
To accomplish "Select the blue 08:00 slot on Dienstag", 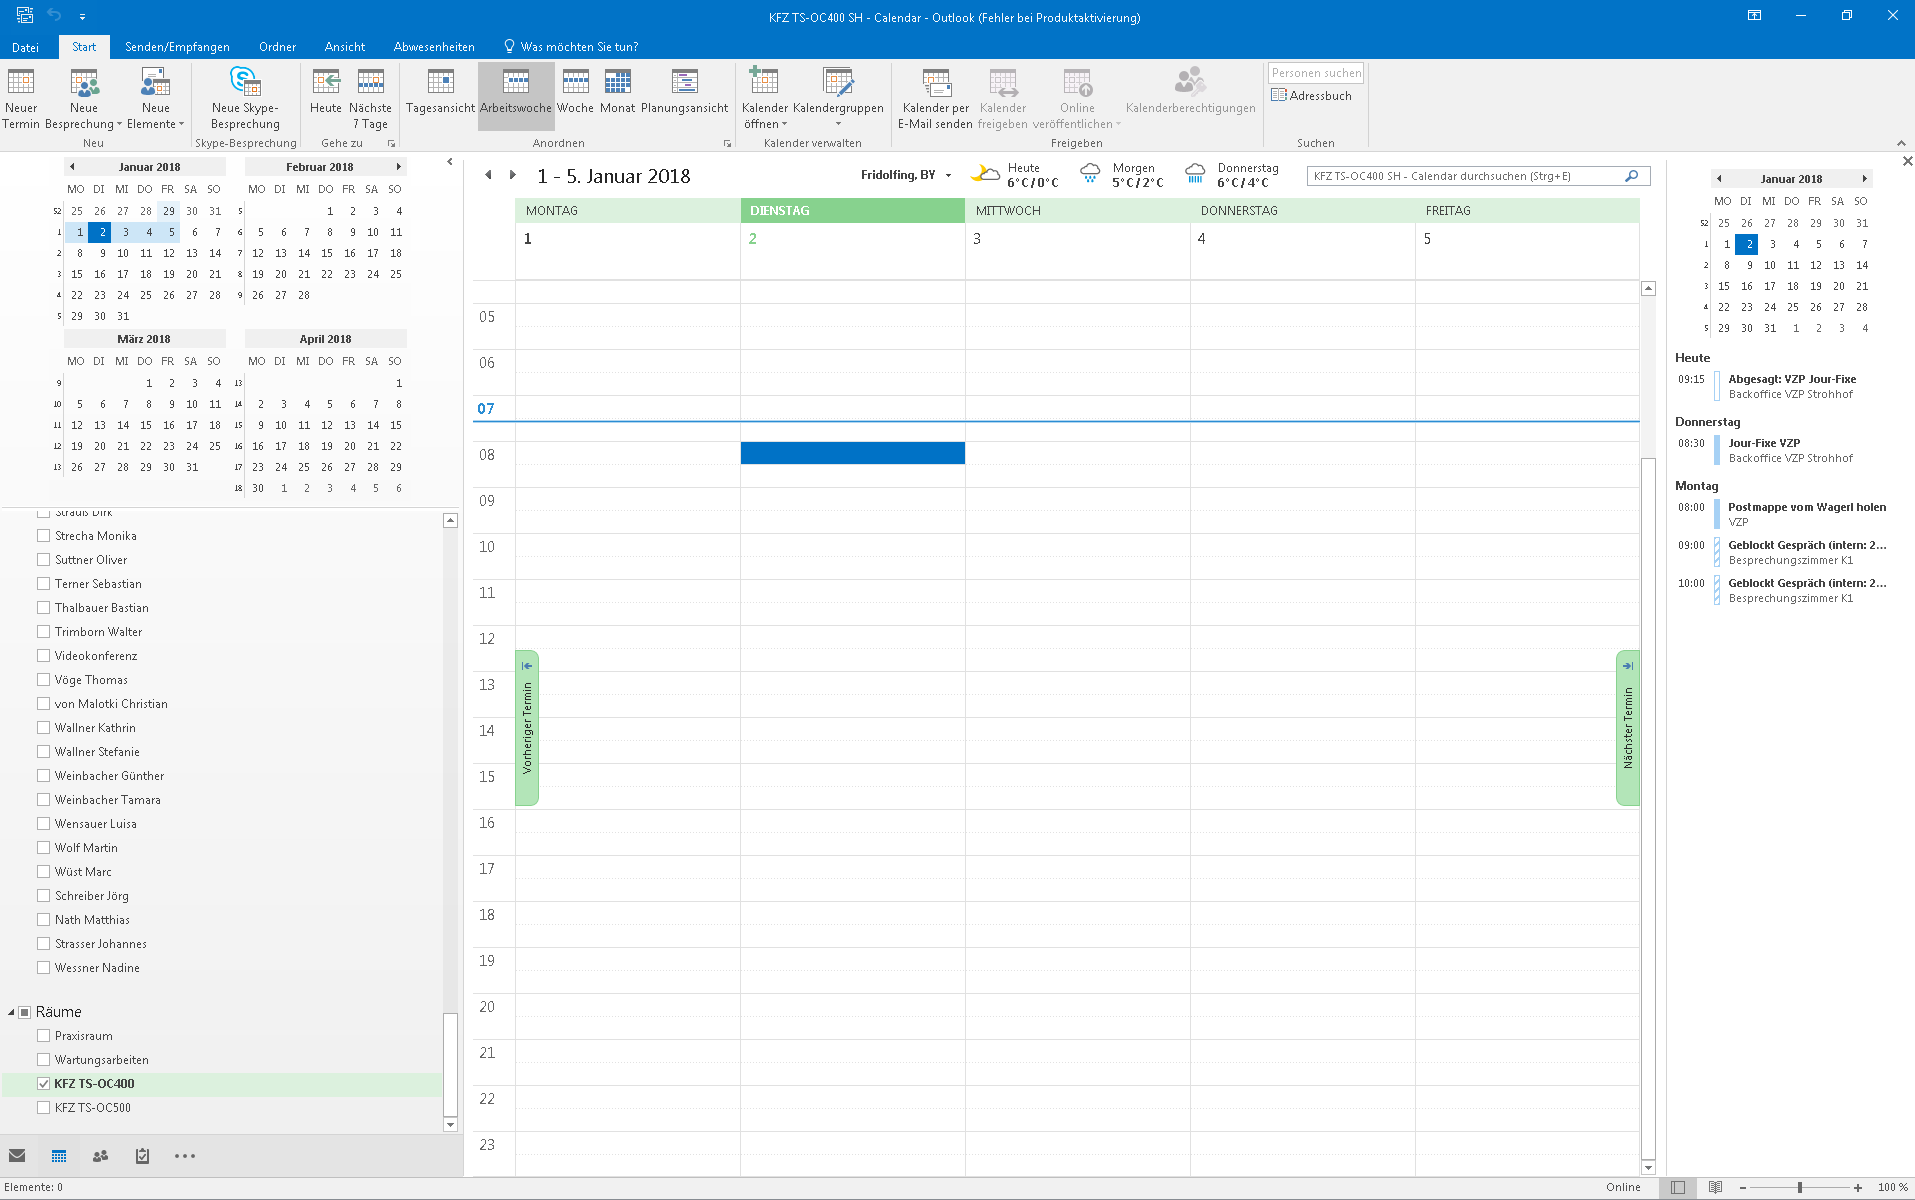I will pos(853,453).
